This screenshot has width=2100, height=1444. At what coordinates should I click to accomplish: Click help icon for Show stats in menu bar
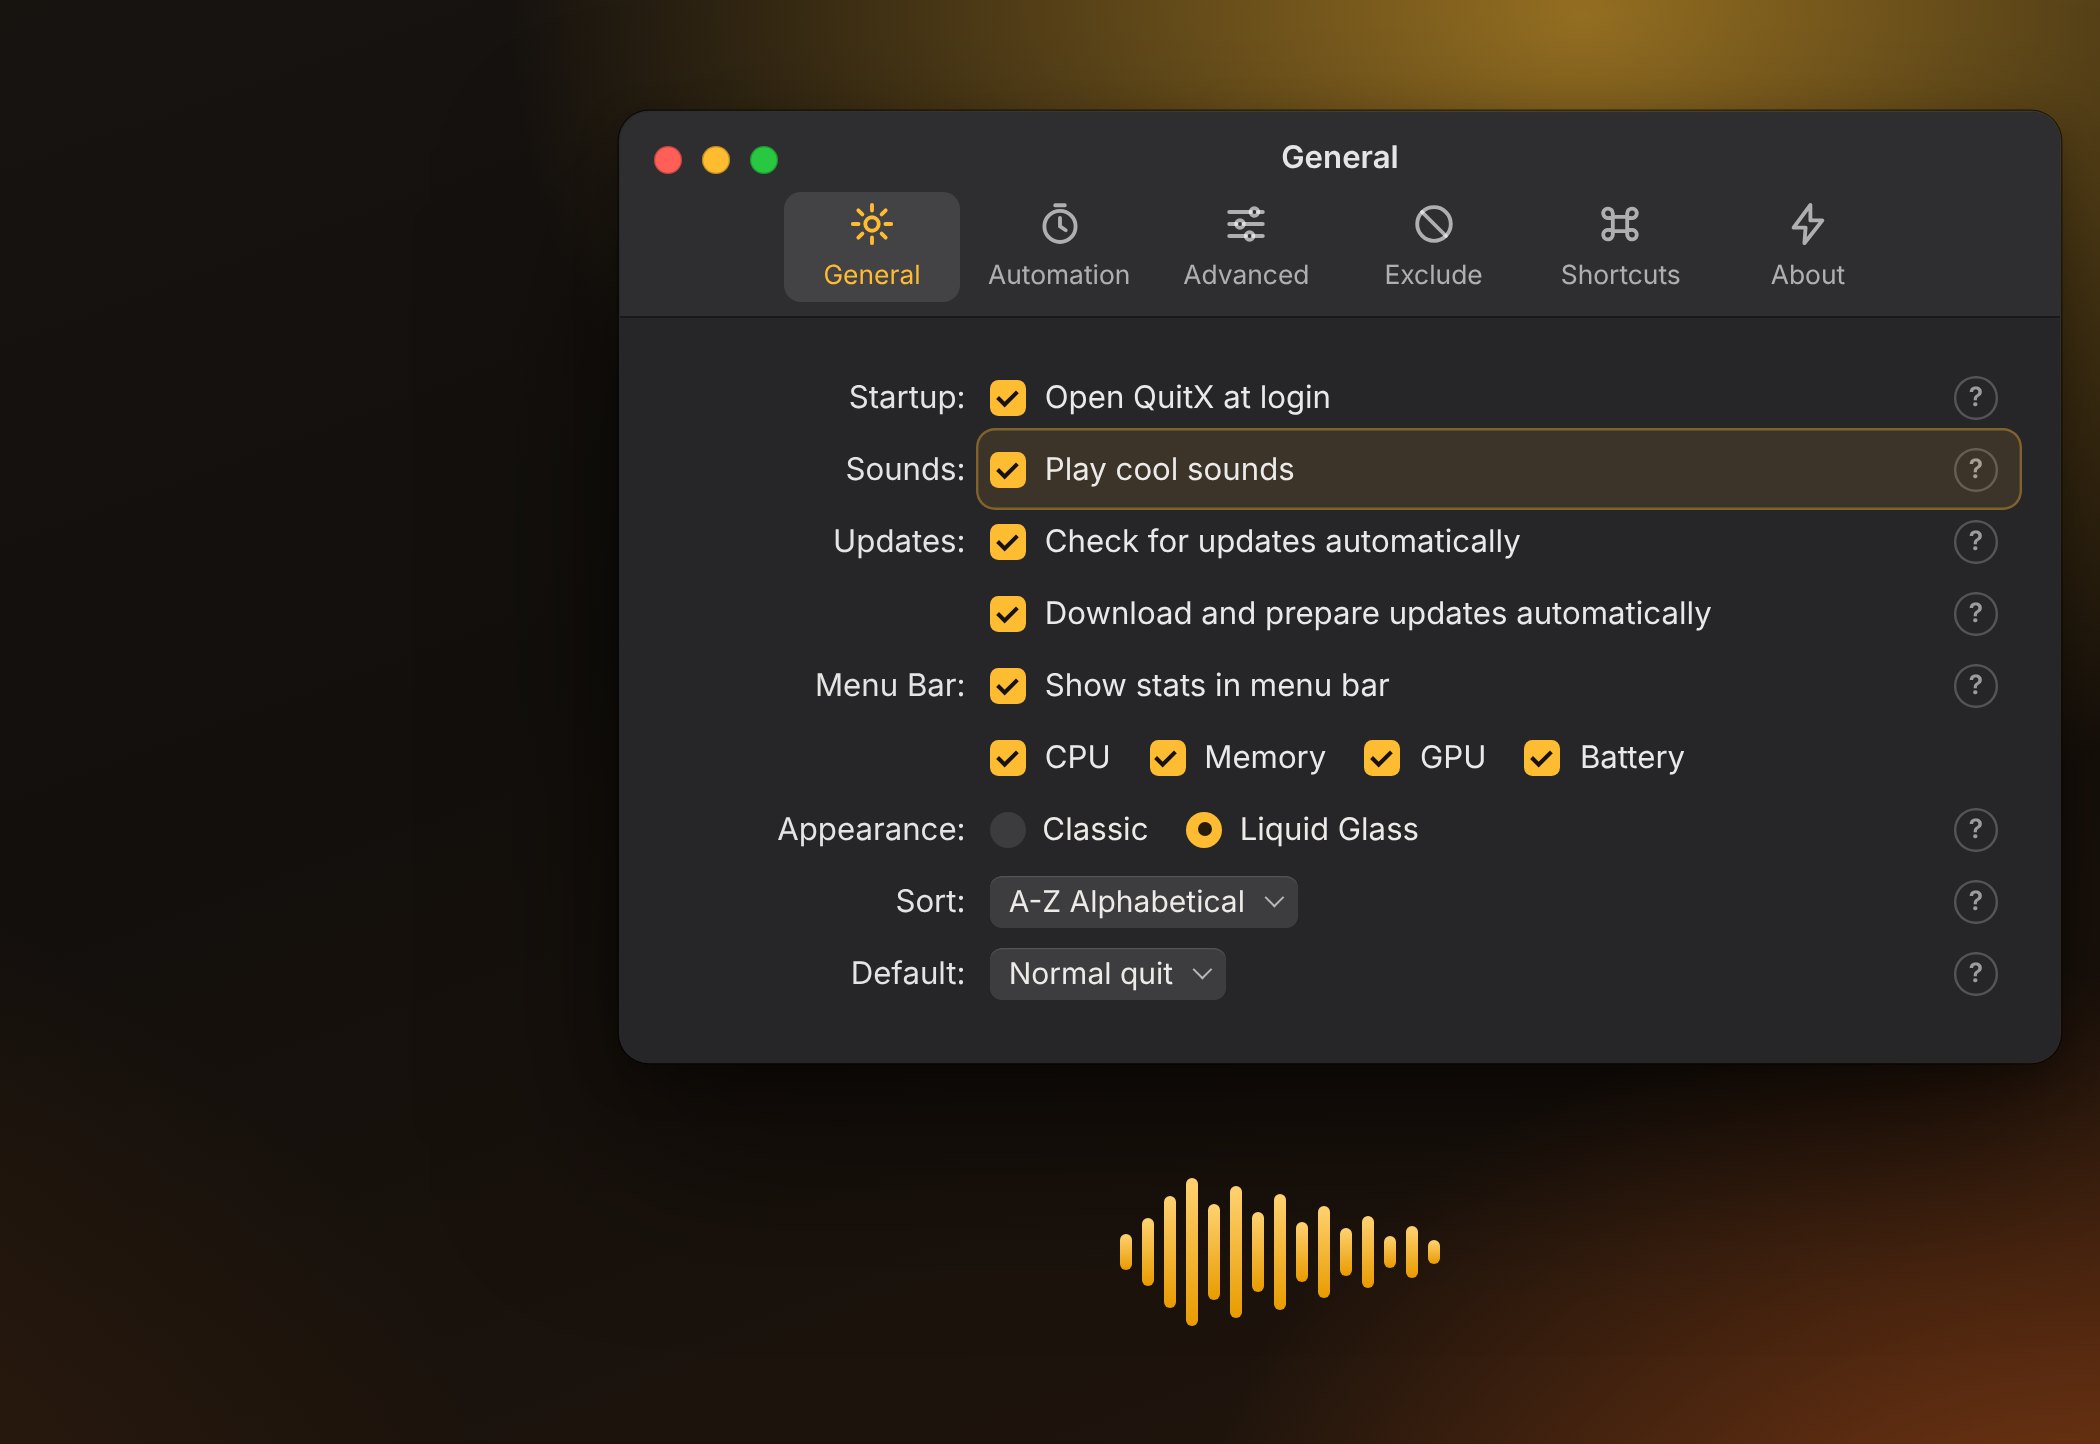[1975, 685]
